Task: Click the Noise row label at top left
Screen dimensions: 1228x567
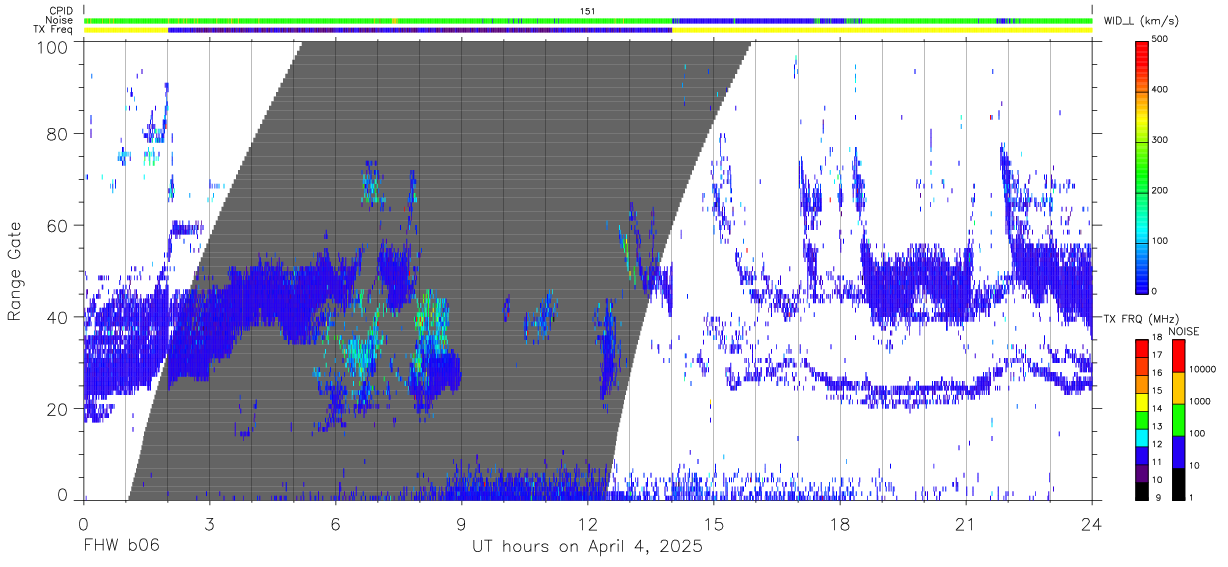Action: (x=60, y=20)
